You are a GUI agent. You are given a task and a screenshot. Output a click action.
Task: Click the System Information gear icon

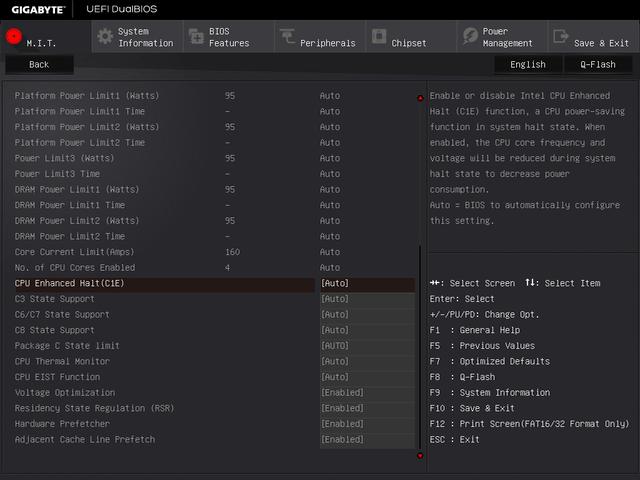coord(104,37)
